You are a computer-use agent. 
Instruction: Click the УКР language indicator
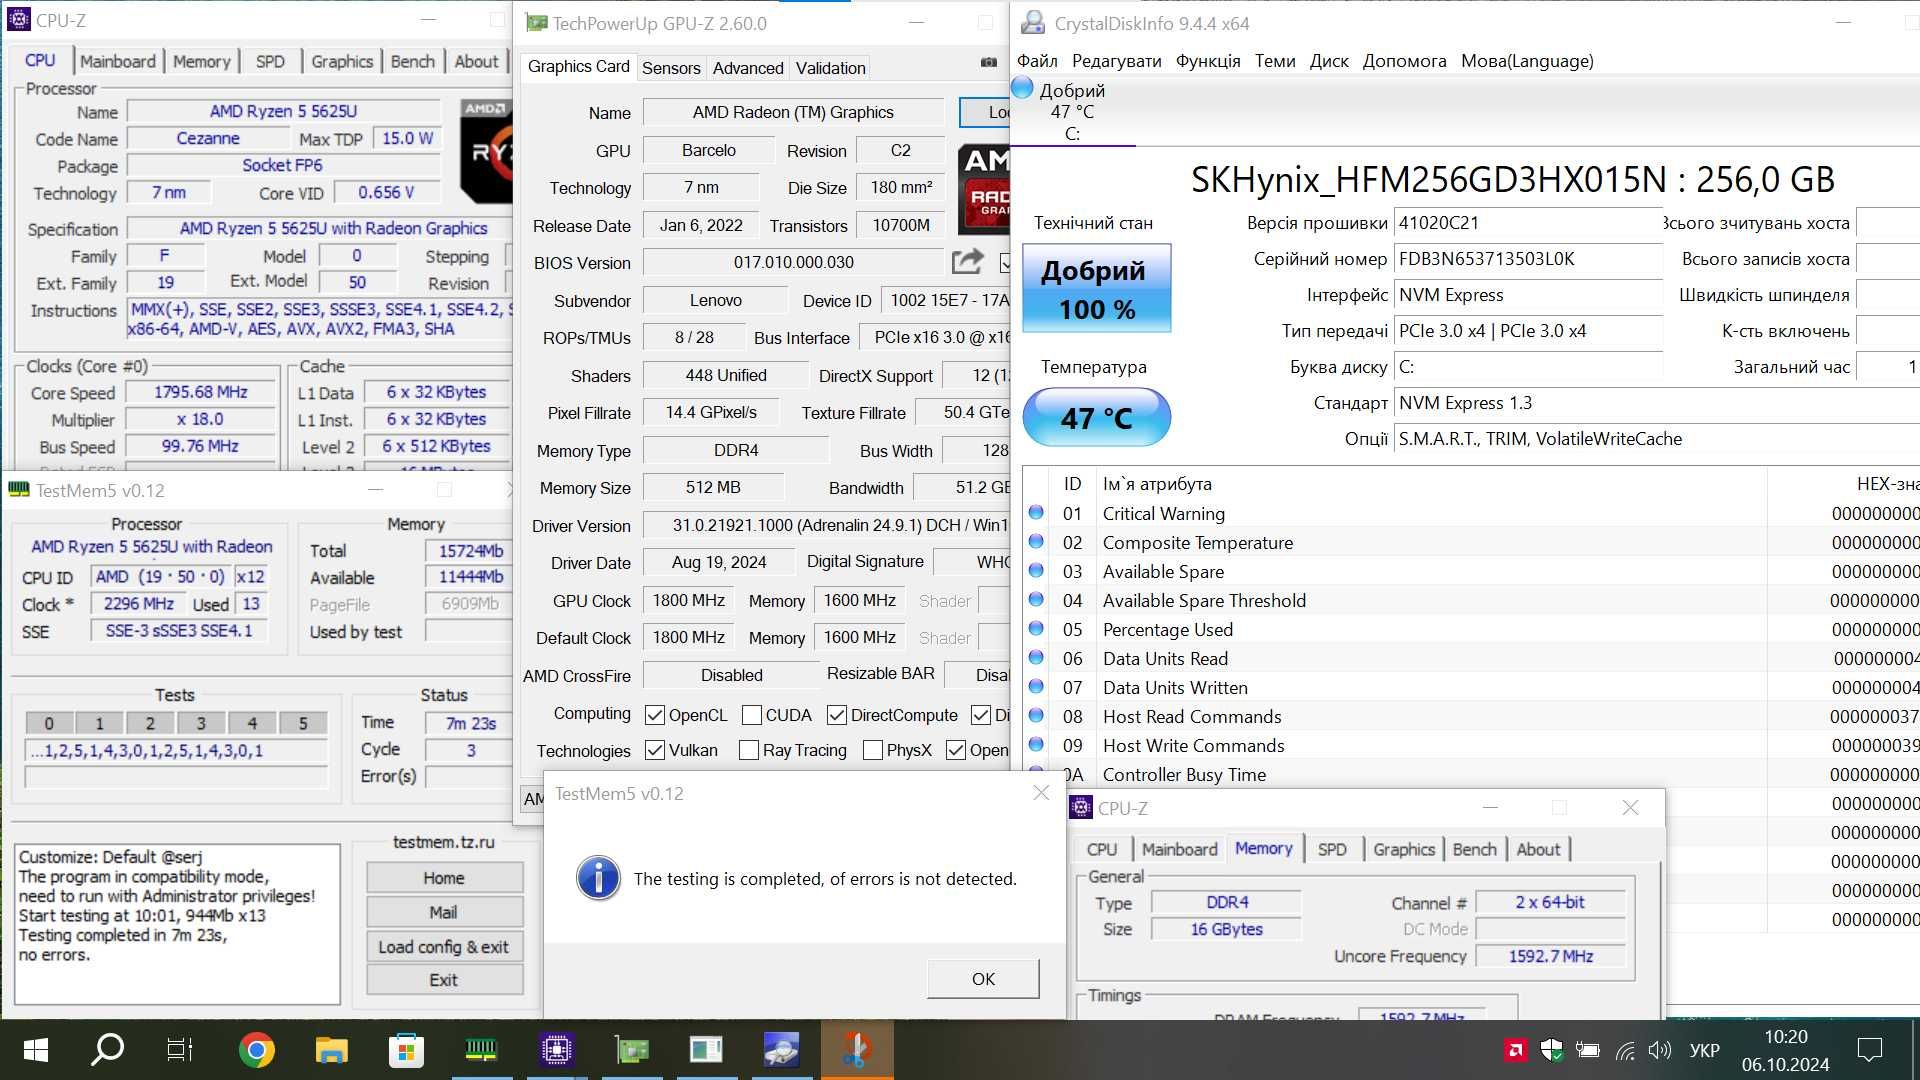pos(1705,1050)
